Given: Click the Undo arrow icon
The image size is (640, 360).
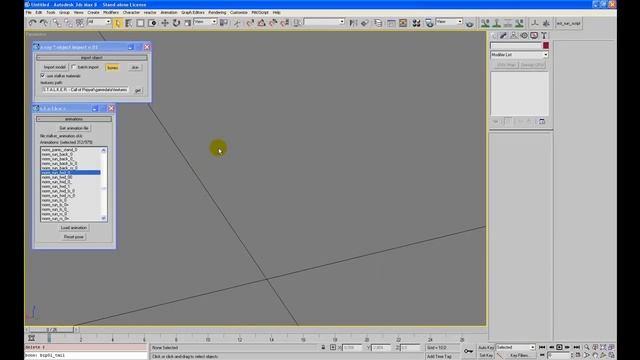Looking at the screenshot, I should point(33,23).
